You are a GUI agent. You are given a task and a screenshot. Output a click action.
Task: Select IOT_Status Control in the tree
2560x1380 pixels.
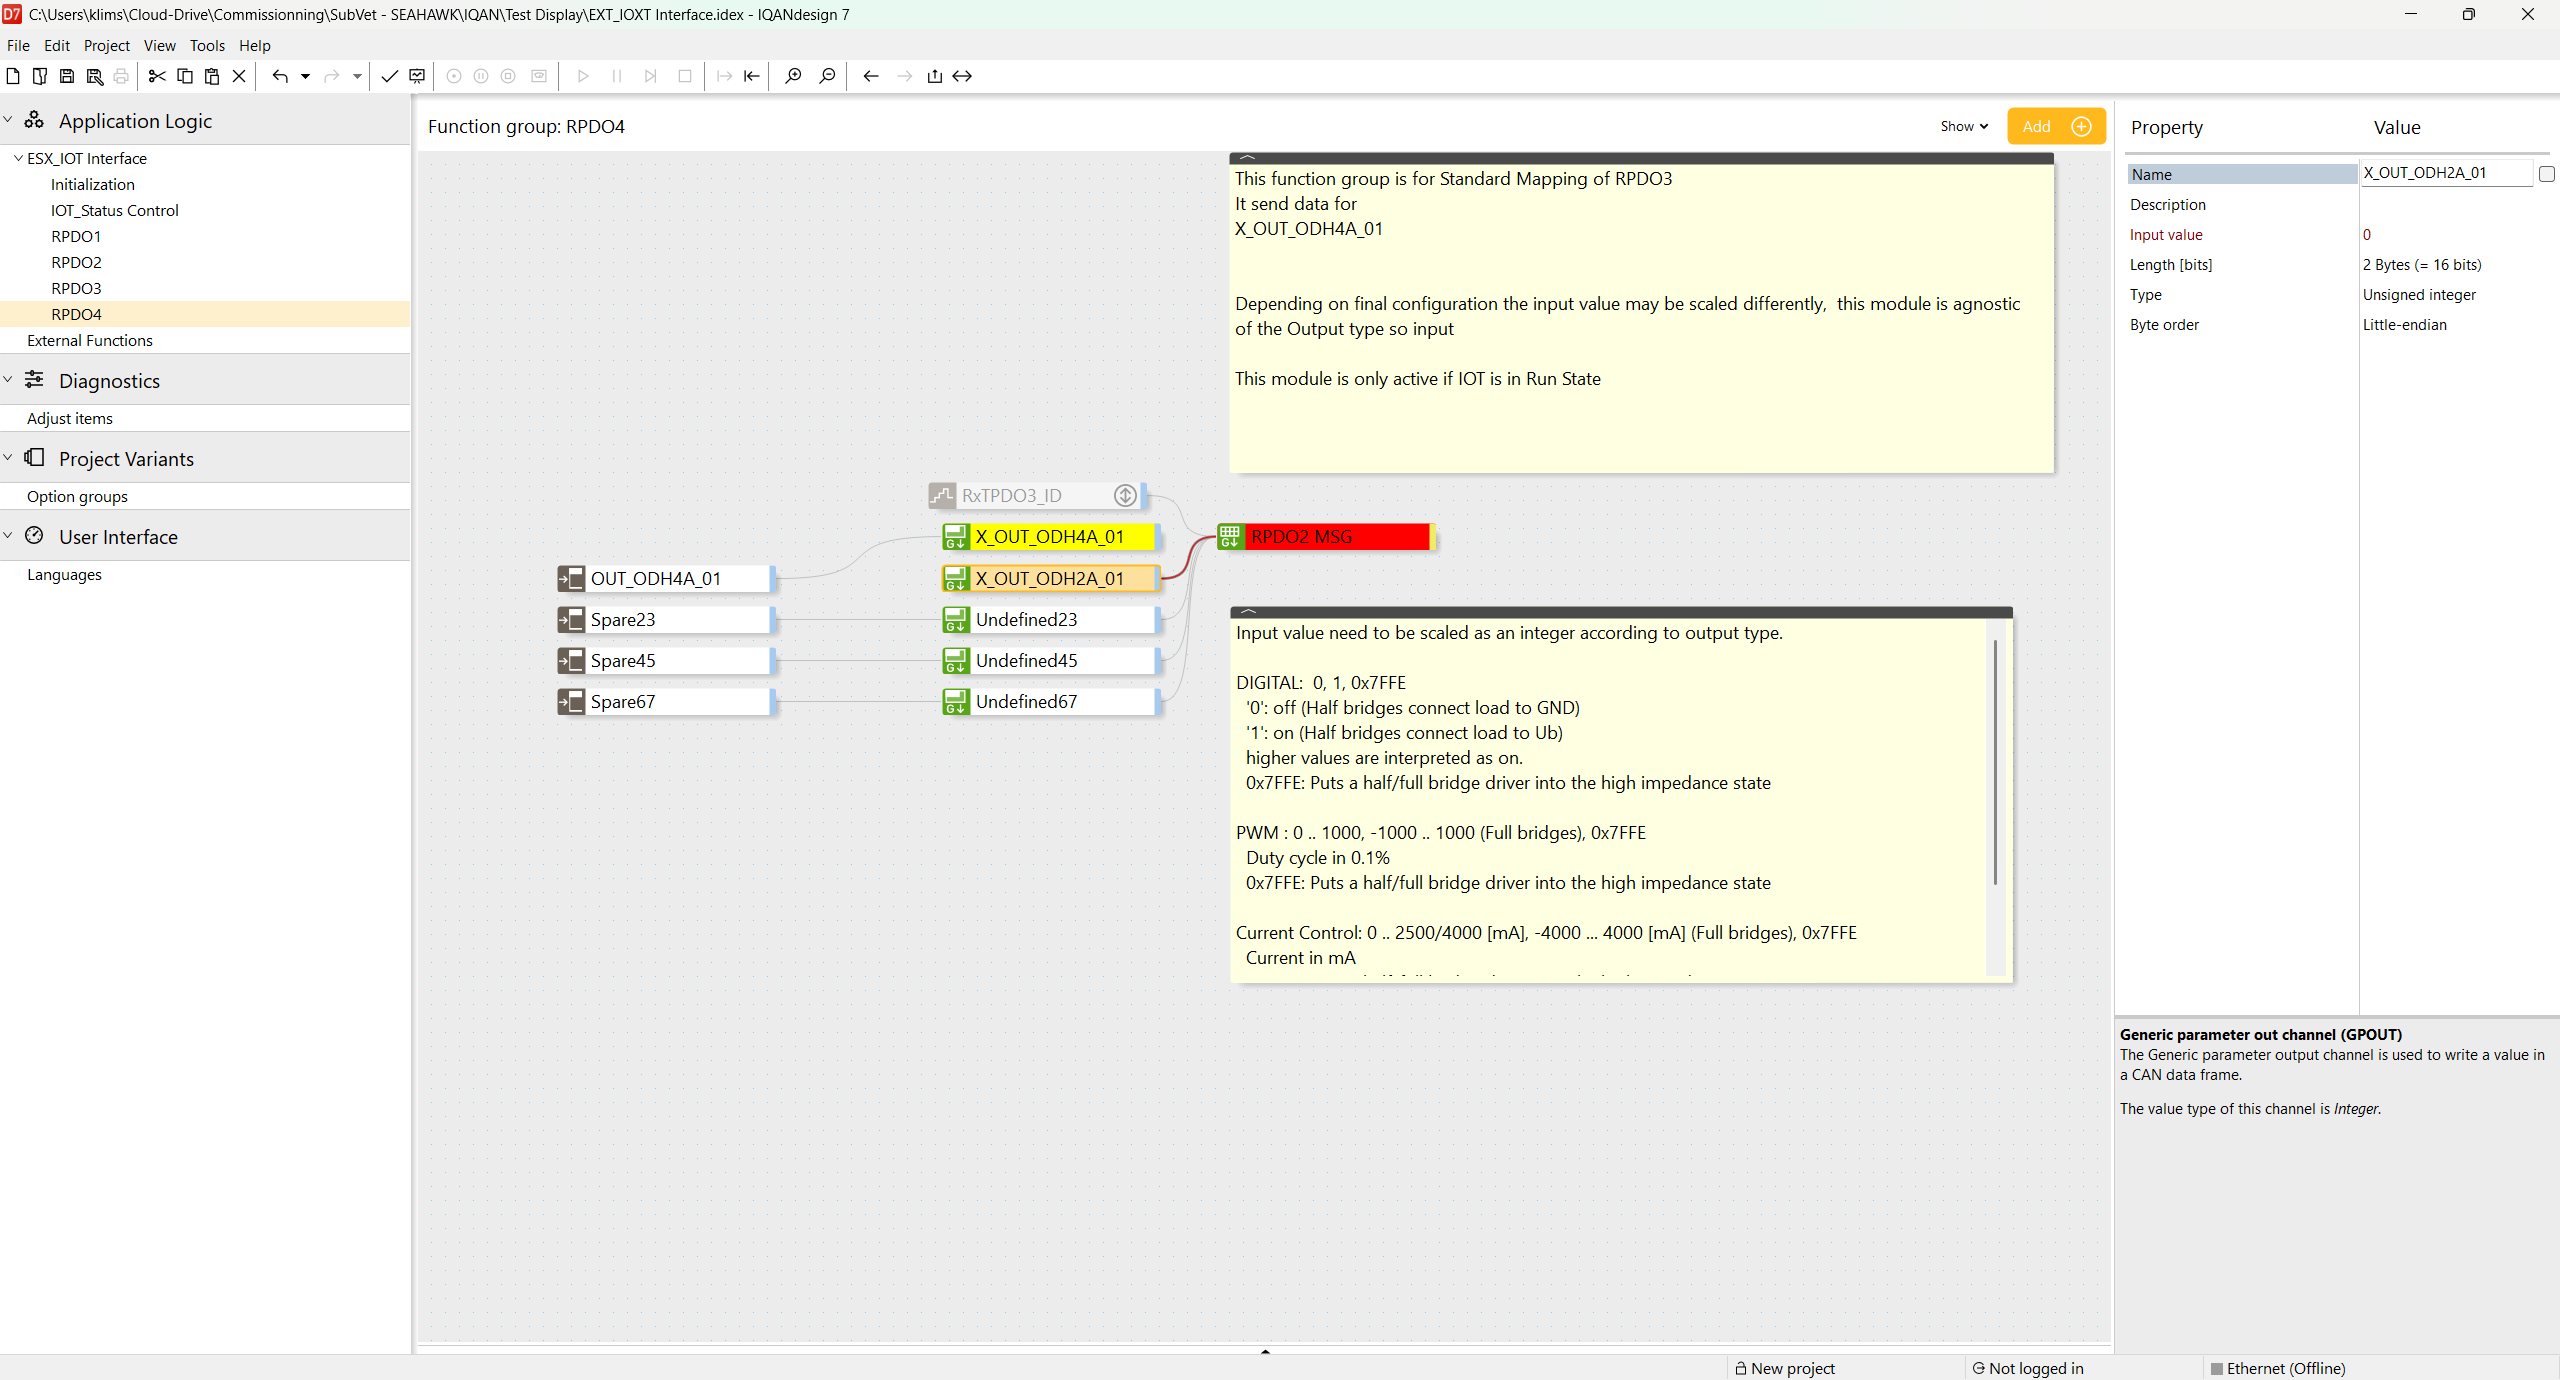click(x=115, y=210)
